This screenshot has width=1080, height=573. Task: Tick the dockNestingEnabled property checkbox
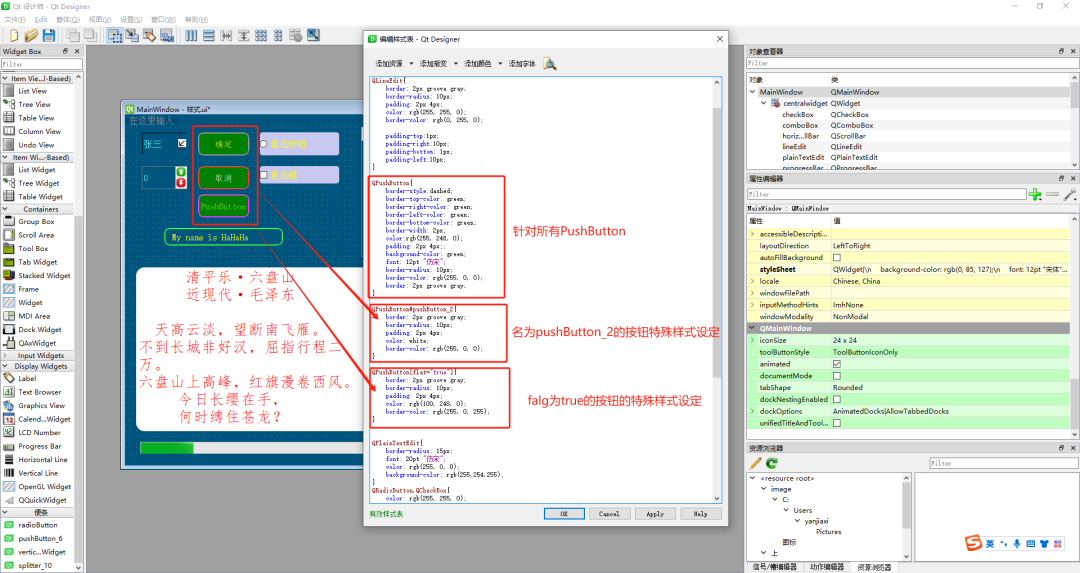click(837, 399)
